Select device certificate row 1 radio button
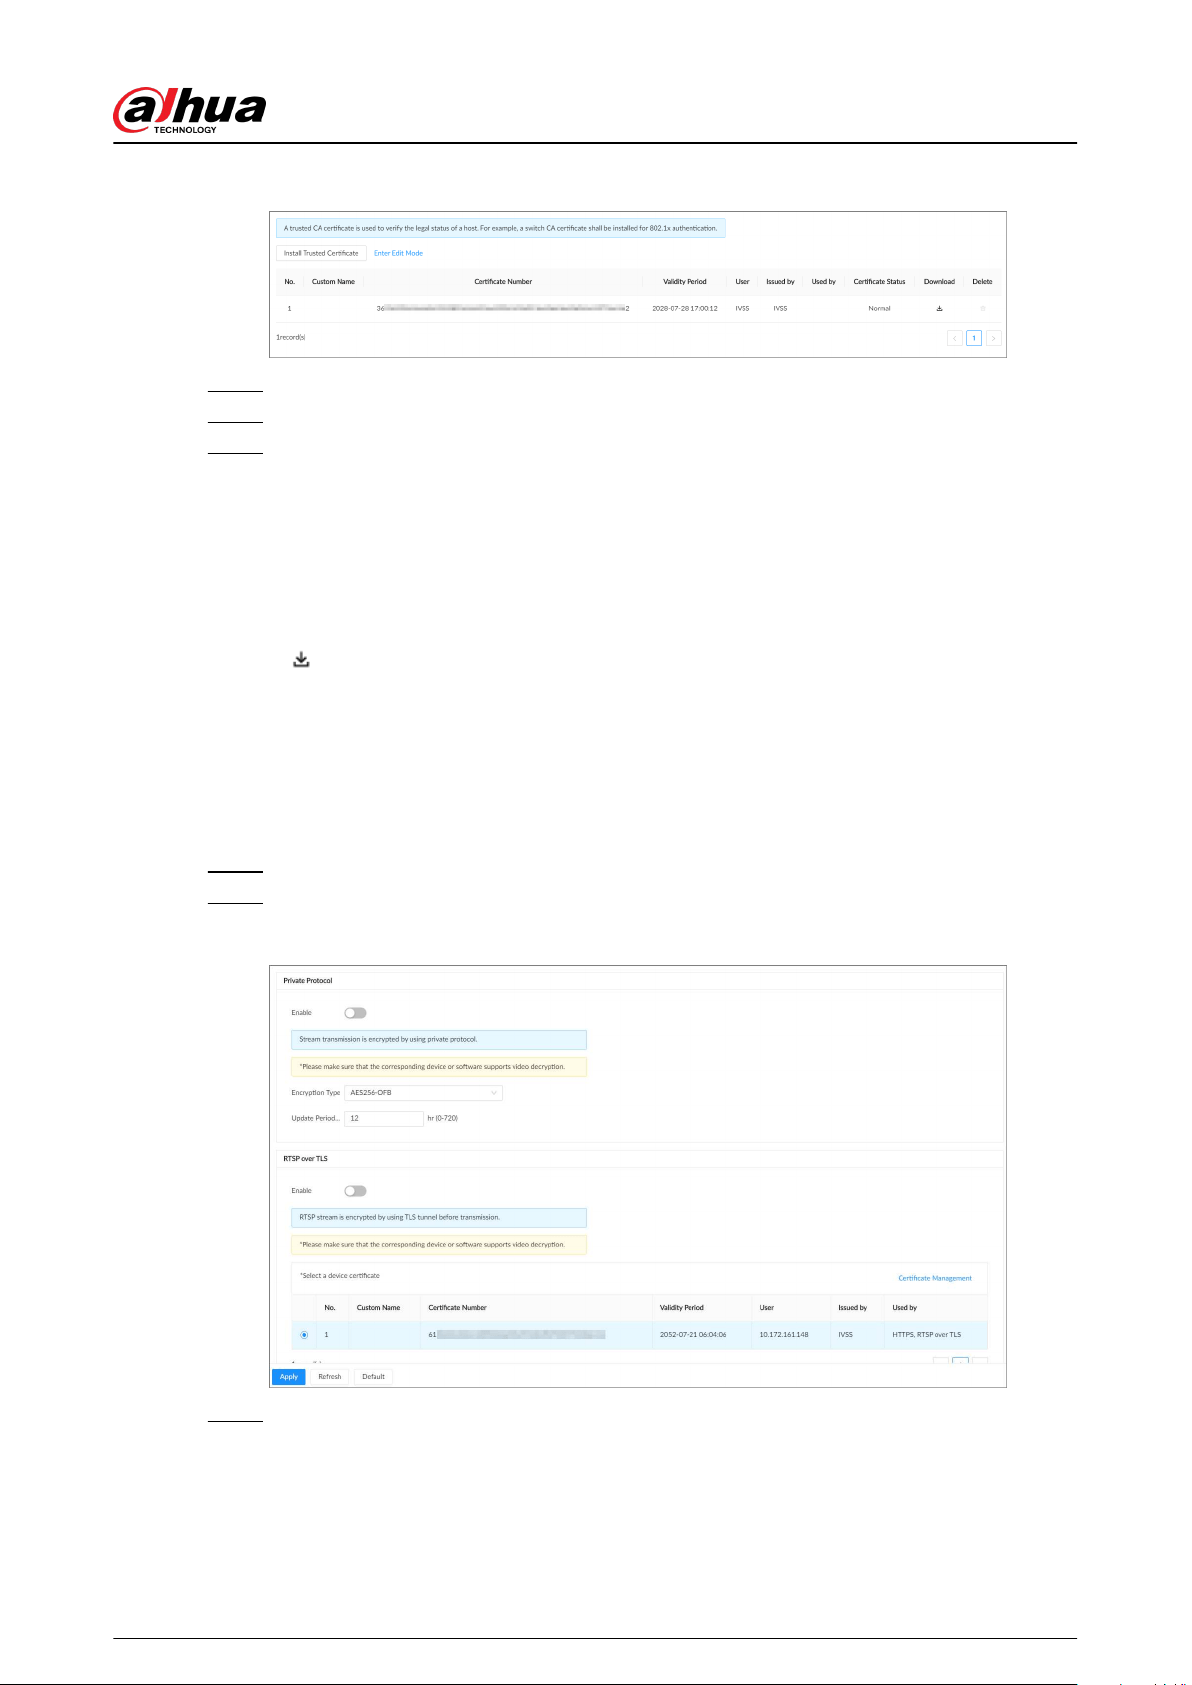The width and height of the screenshot is (1192, 1685). [304, 1335]
